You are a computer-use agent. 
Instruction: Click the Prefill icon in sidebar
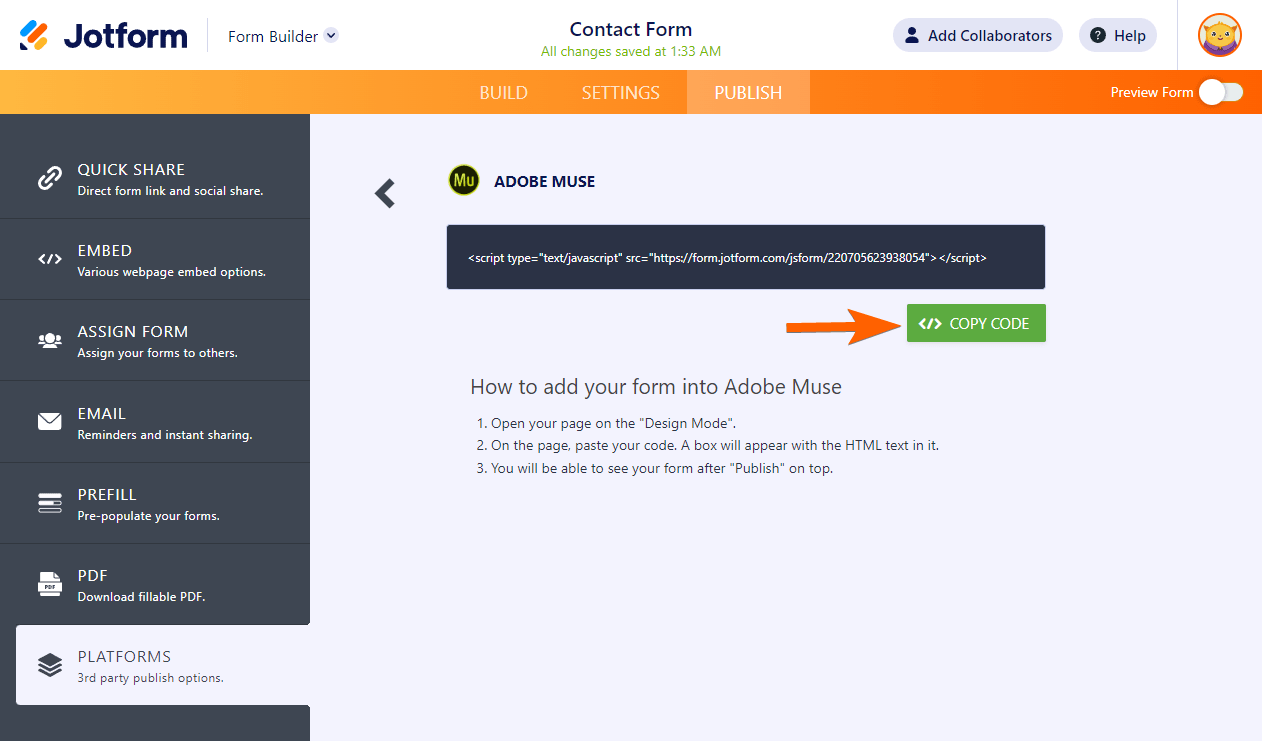[50, 503]
